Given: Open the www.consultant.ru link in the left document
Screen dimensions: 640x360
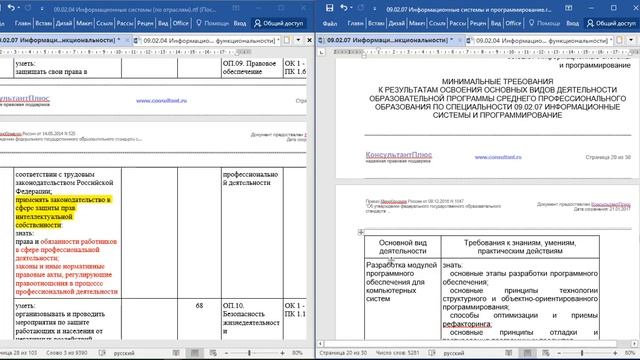Looking at the screenshot, I should tap(162, 101).
